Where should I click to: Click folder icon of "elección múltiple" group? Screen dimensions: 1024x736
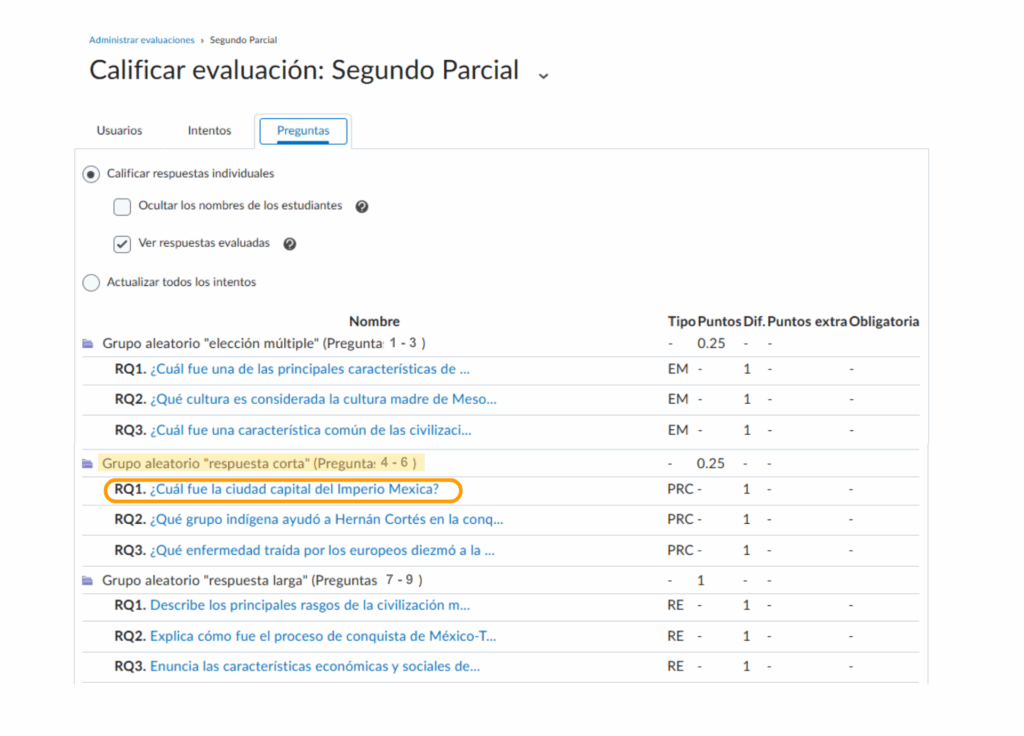point(88,343)
